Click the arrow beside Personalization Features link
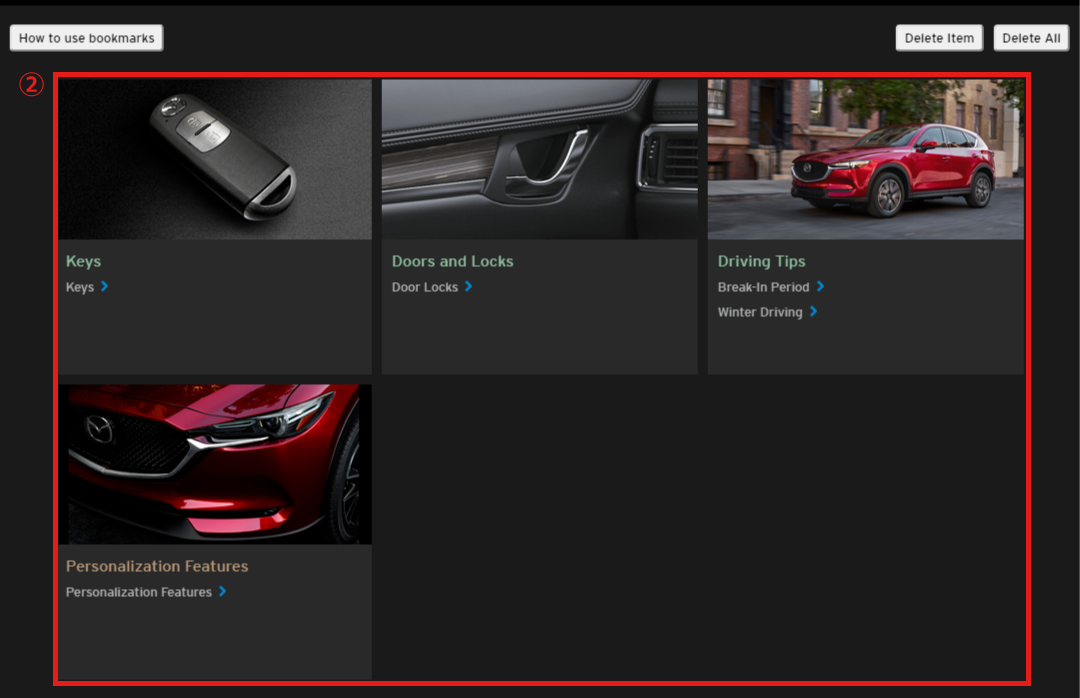The width and height of the screenshot is (1080, 698). pyautogui.click(x=222, y=591)
